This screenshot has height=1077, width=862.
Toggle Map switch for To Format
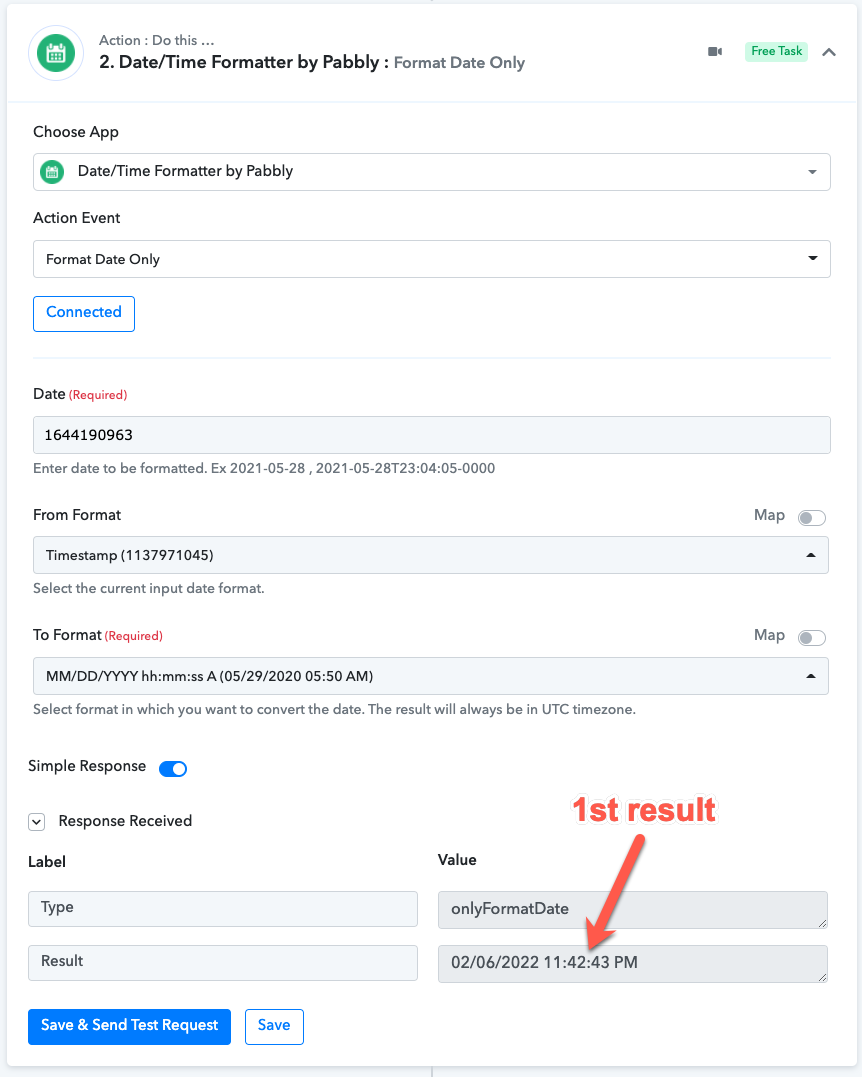[x=811, y=637]
